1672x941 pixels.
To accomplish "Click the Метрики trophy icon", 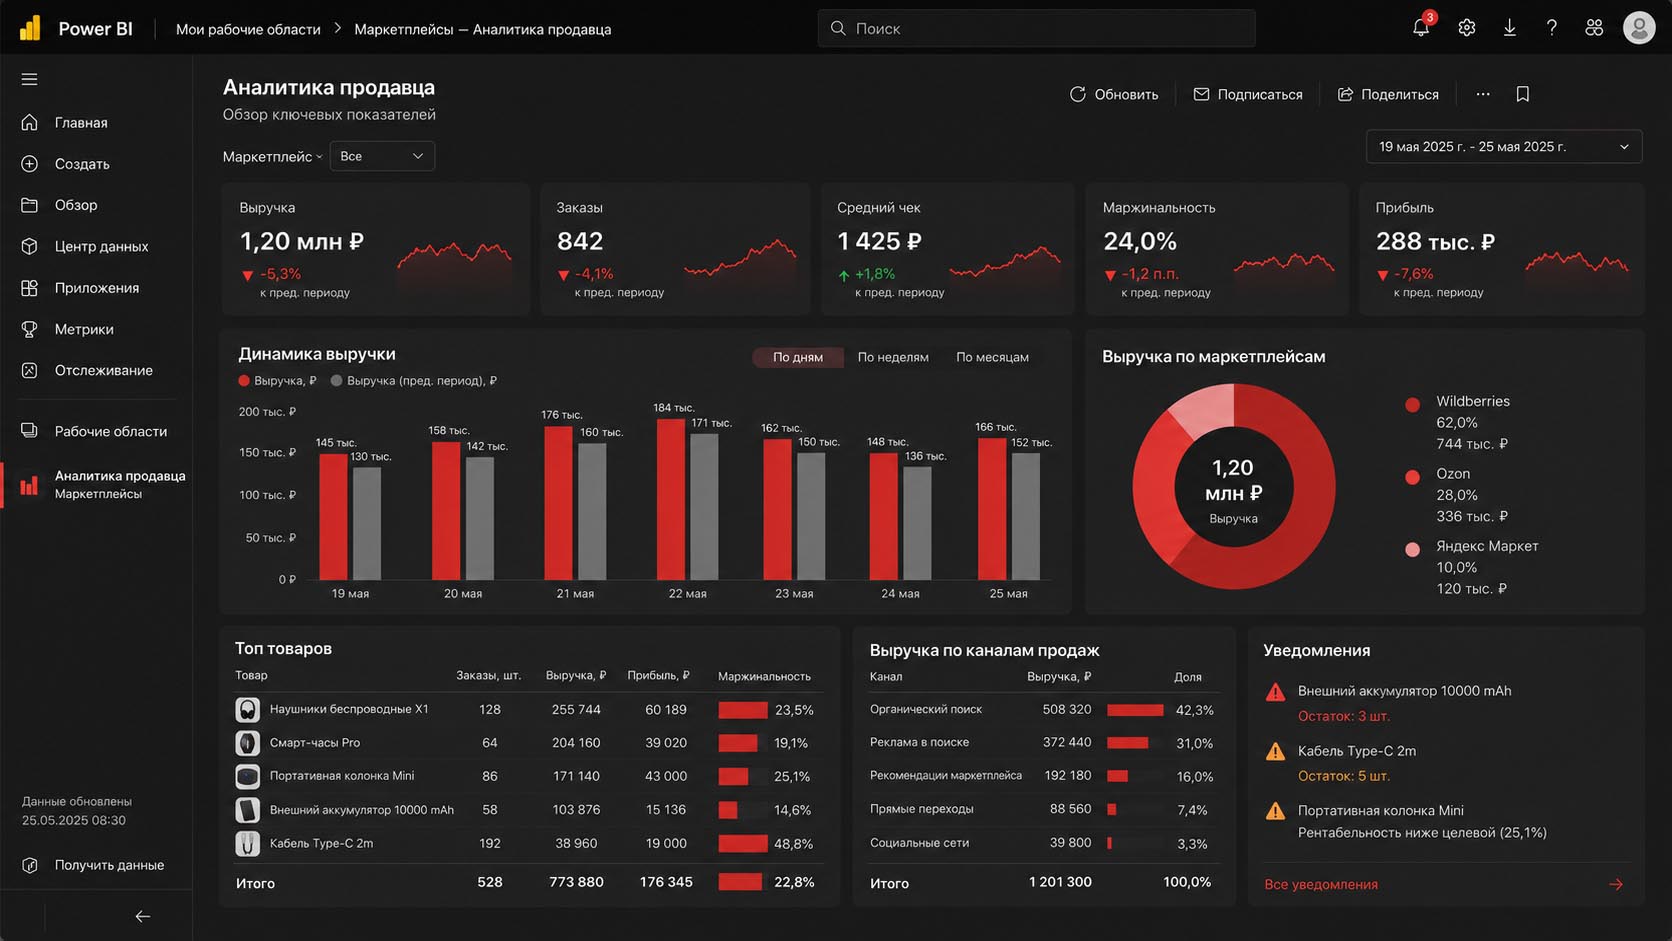I will click(29, 329).
